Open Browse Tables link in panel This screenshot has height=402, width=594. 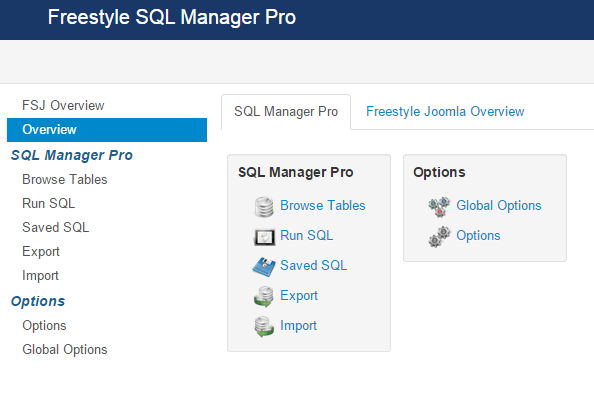[x=322, y=205]
